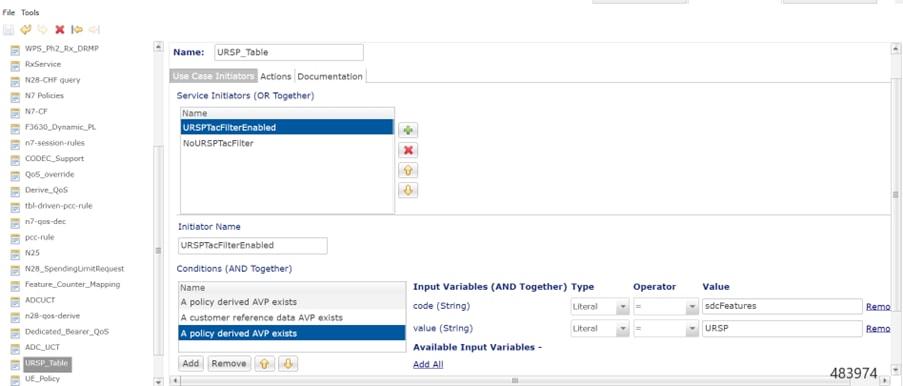Click the Initiator Name input field

253,245
